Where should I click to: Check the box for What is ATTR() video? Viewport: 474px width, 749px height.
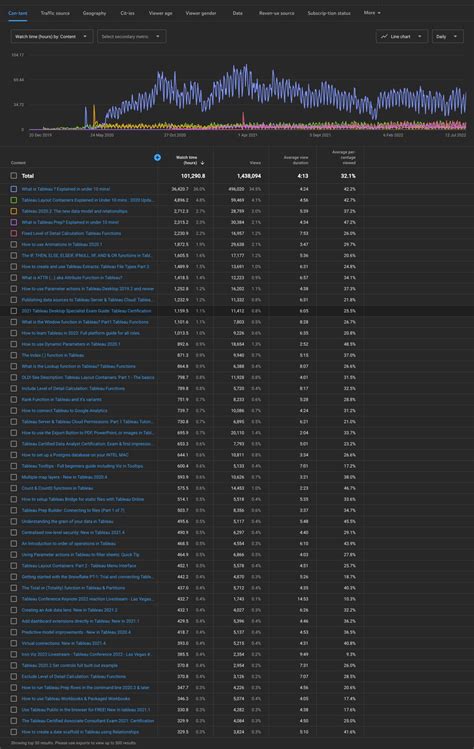pos(14,278)
